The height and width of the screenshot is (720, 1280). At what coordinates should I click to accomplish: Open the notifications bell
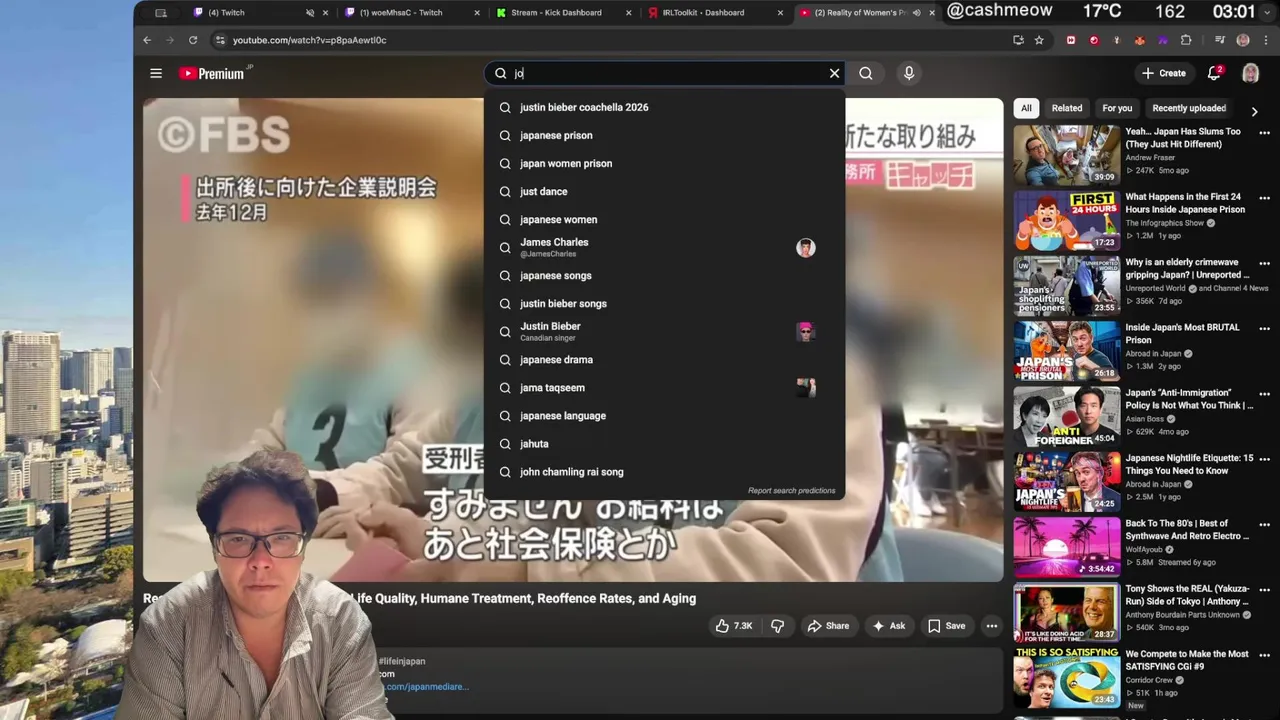[1214, 73]
